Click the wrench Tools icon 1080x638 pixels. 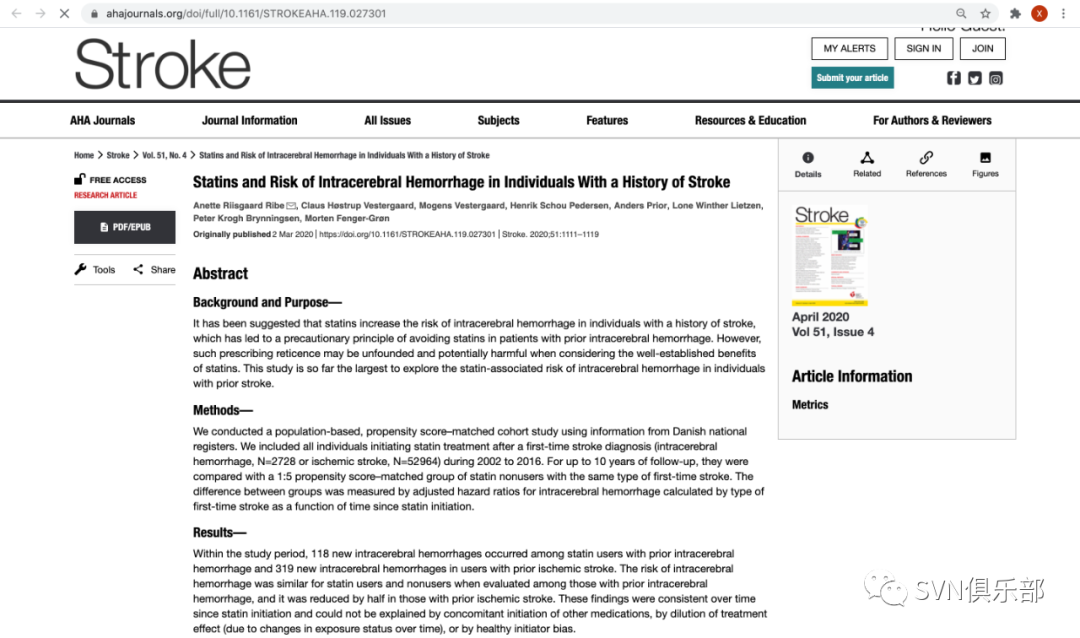click(81, 269)
